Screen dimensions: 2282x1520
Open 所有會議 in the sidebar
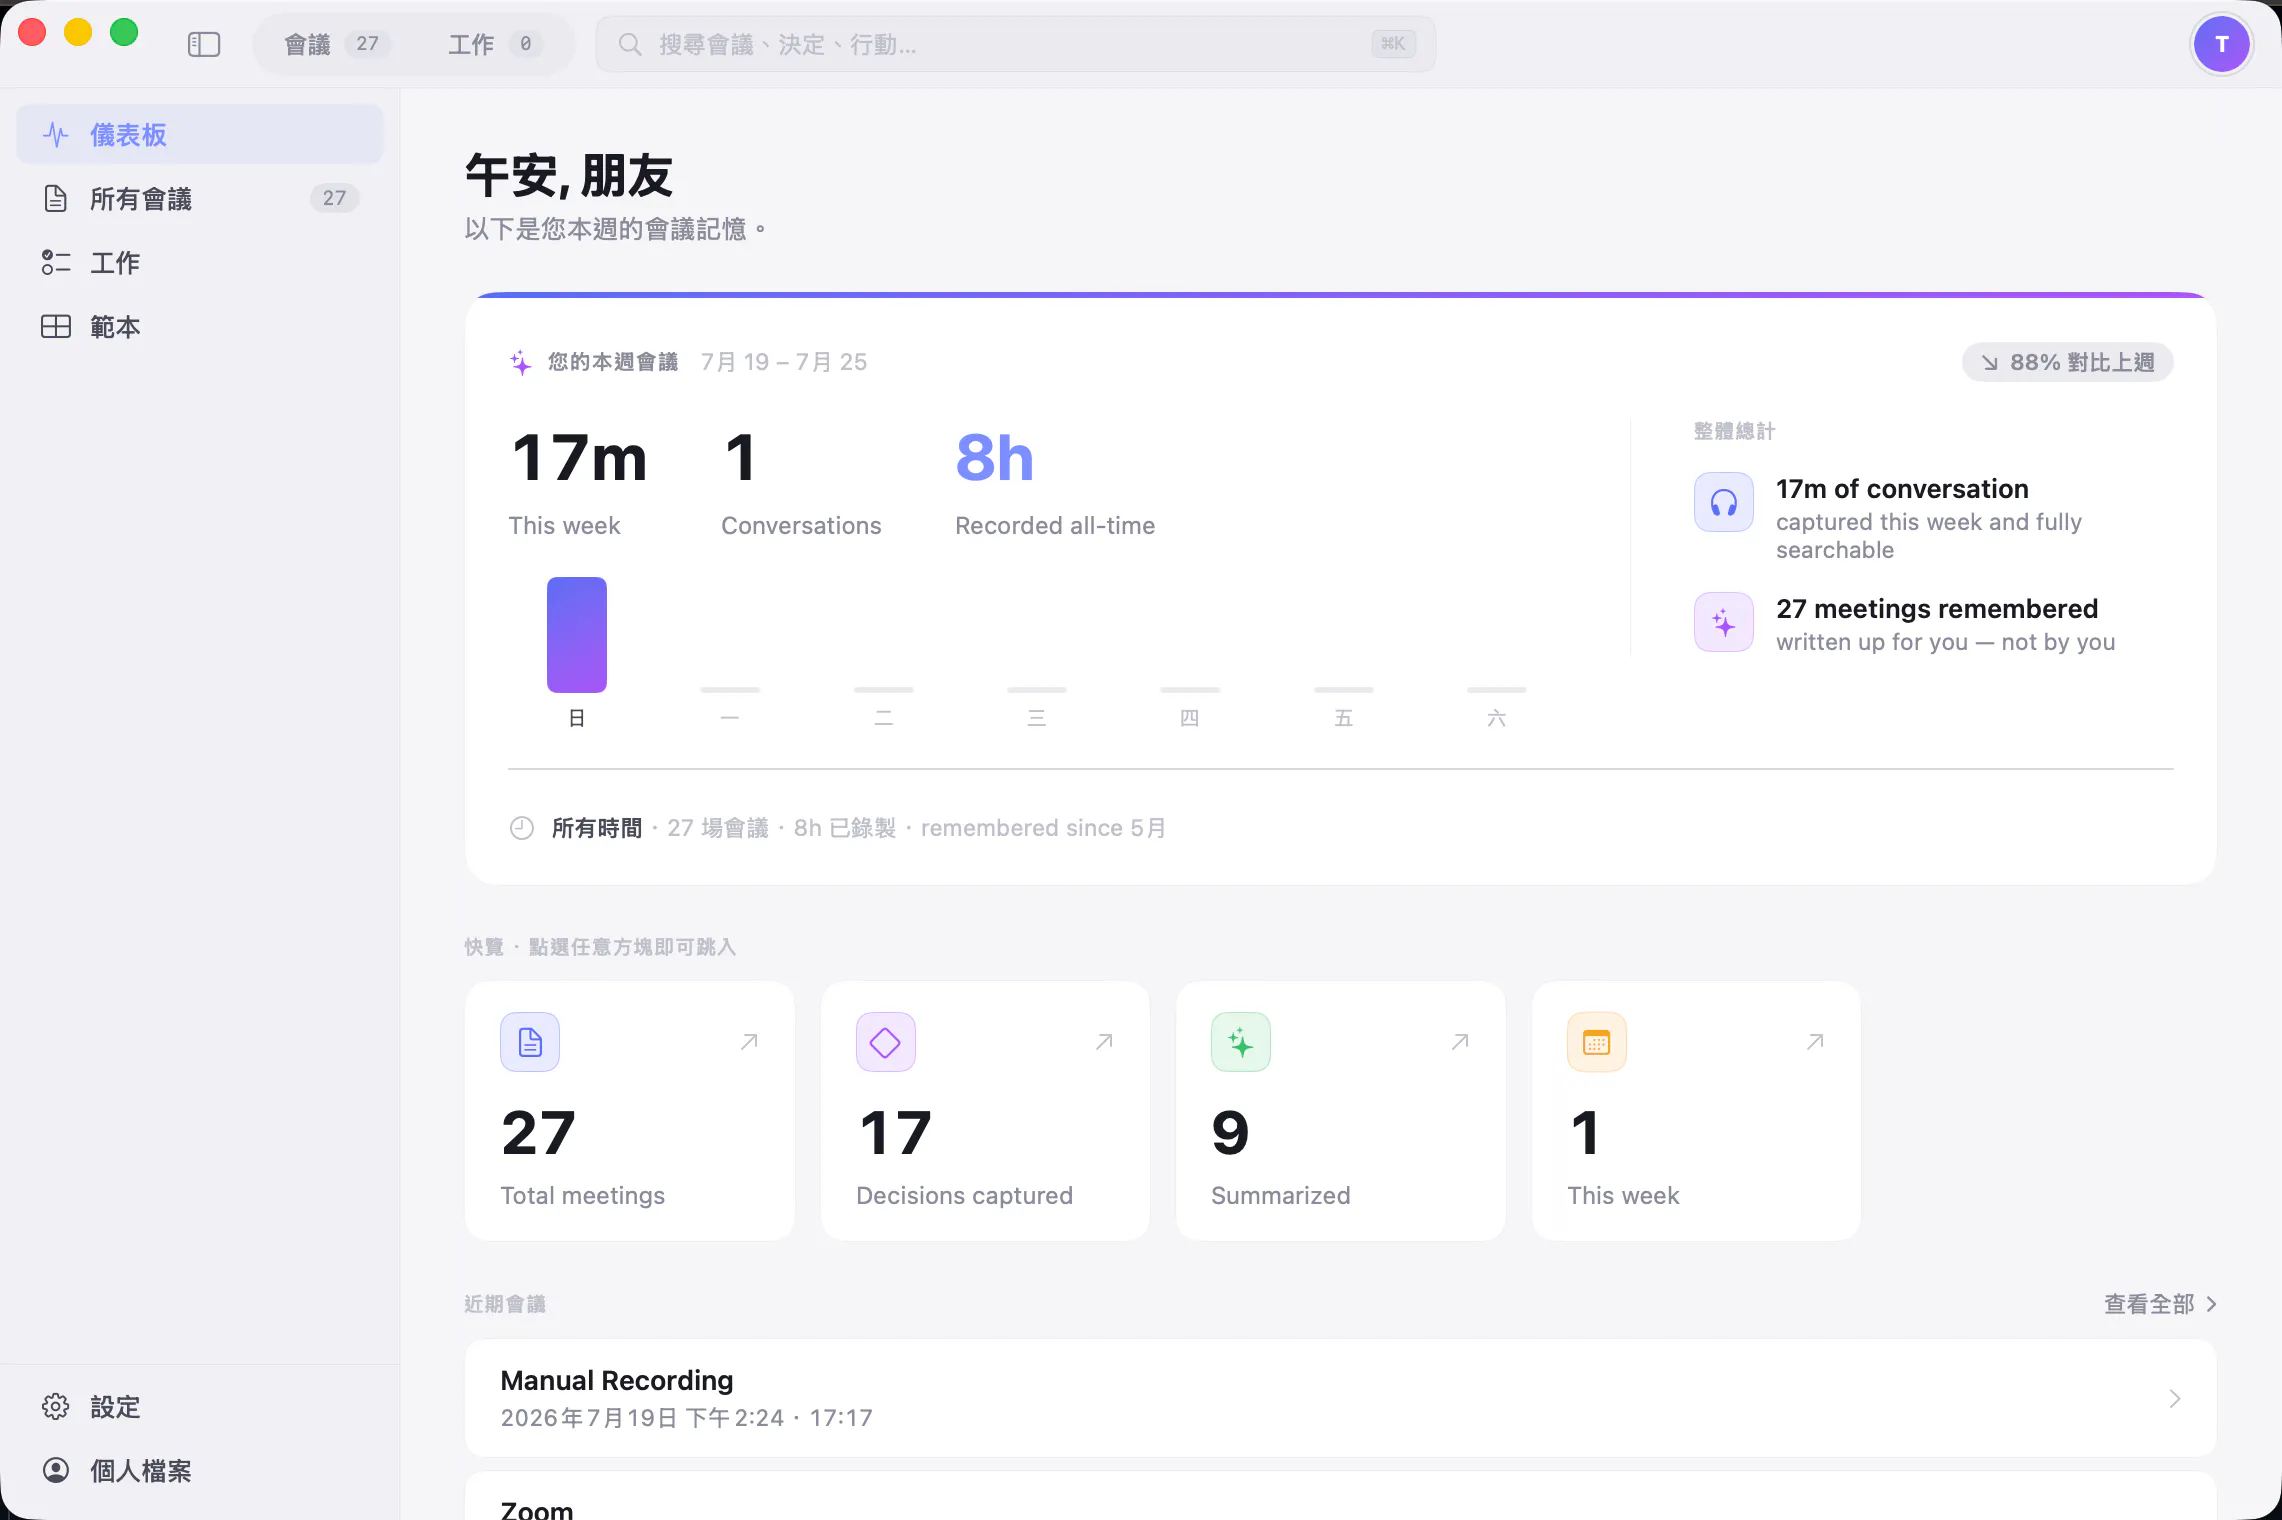[200, 198]
